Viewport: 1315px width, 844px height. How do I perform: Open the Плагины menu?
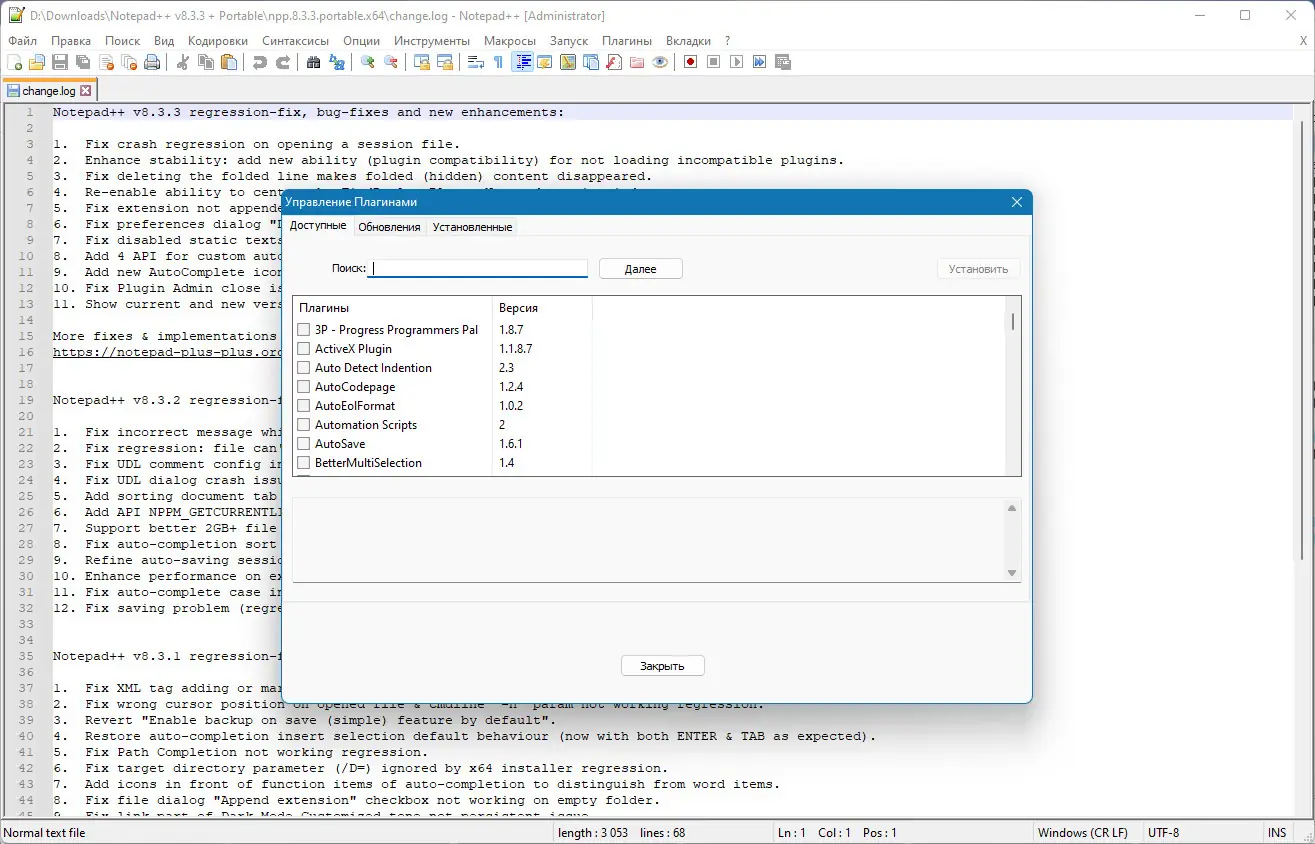coord(627,41)
